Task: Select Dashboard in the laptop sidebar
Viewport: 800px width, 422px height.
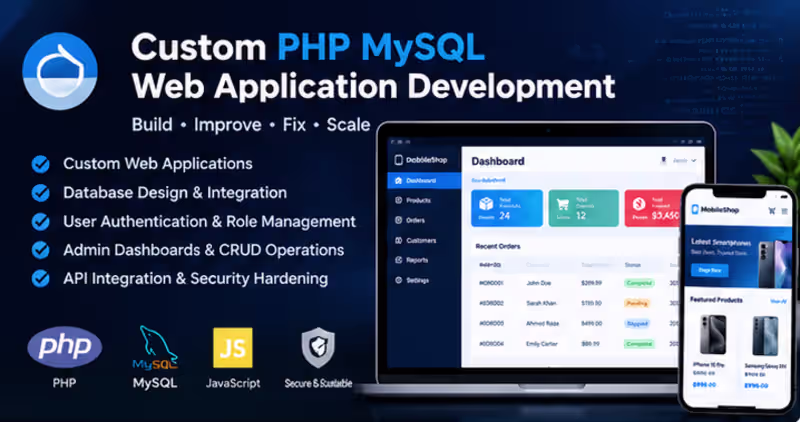Action: [x=424, y=181]
